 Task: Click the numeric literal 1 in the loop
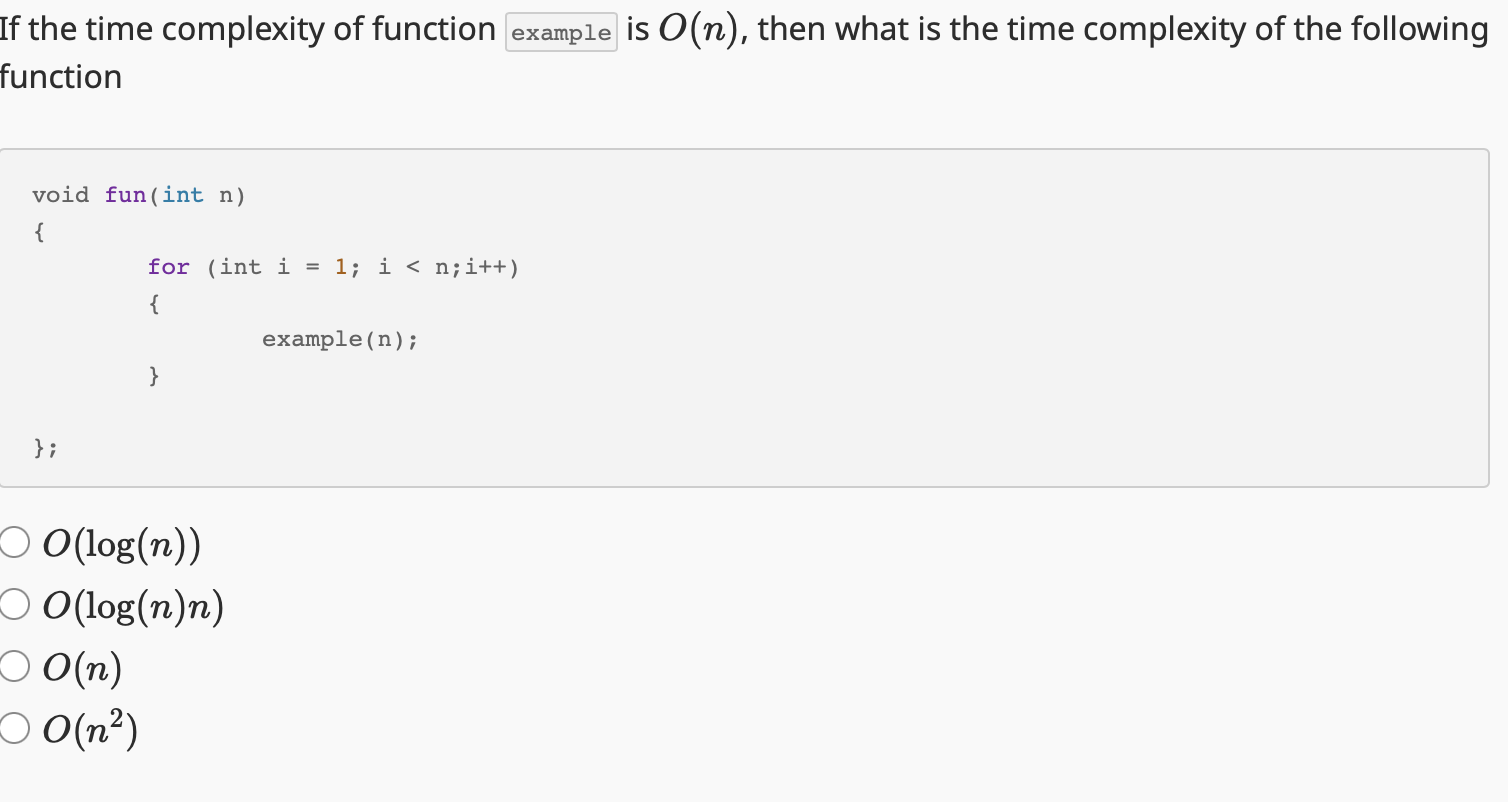340,267
